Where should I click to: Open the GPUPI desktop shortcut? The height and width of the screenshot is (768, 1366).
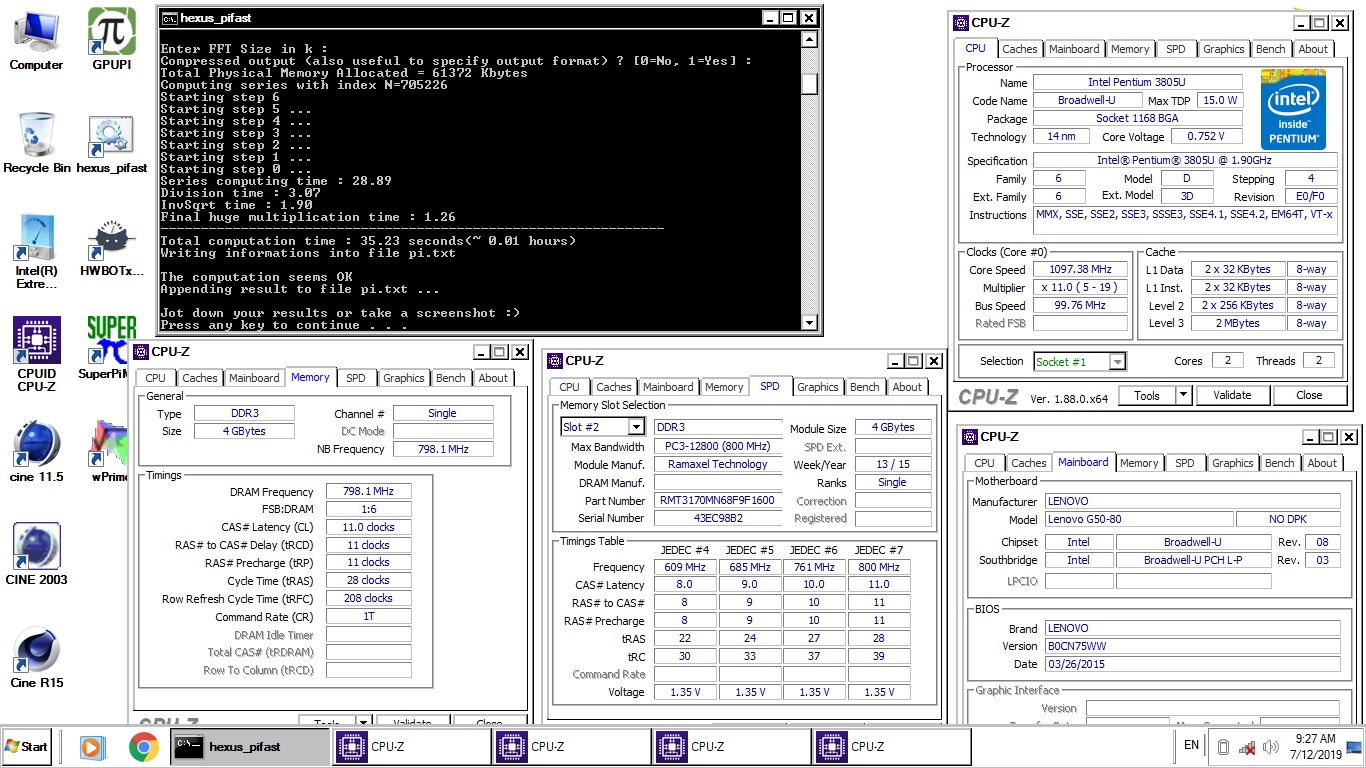pyautogui.click(x=112, y=40)
